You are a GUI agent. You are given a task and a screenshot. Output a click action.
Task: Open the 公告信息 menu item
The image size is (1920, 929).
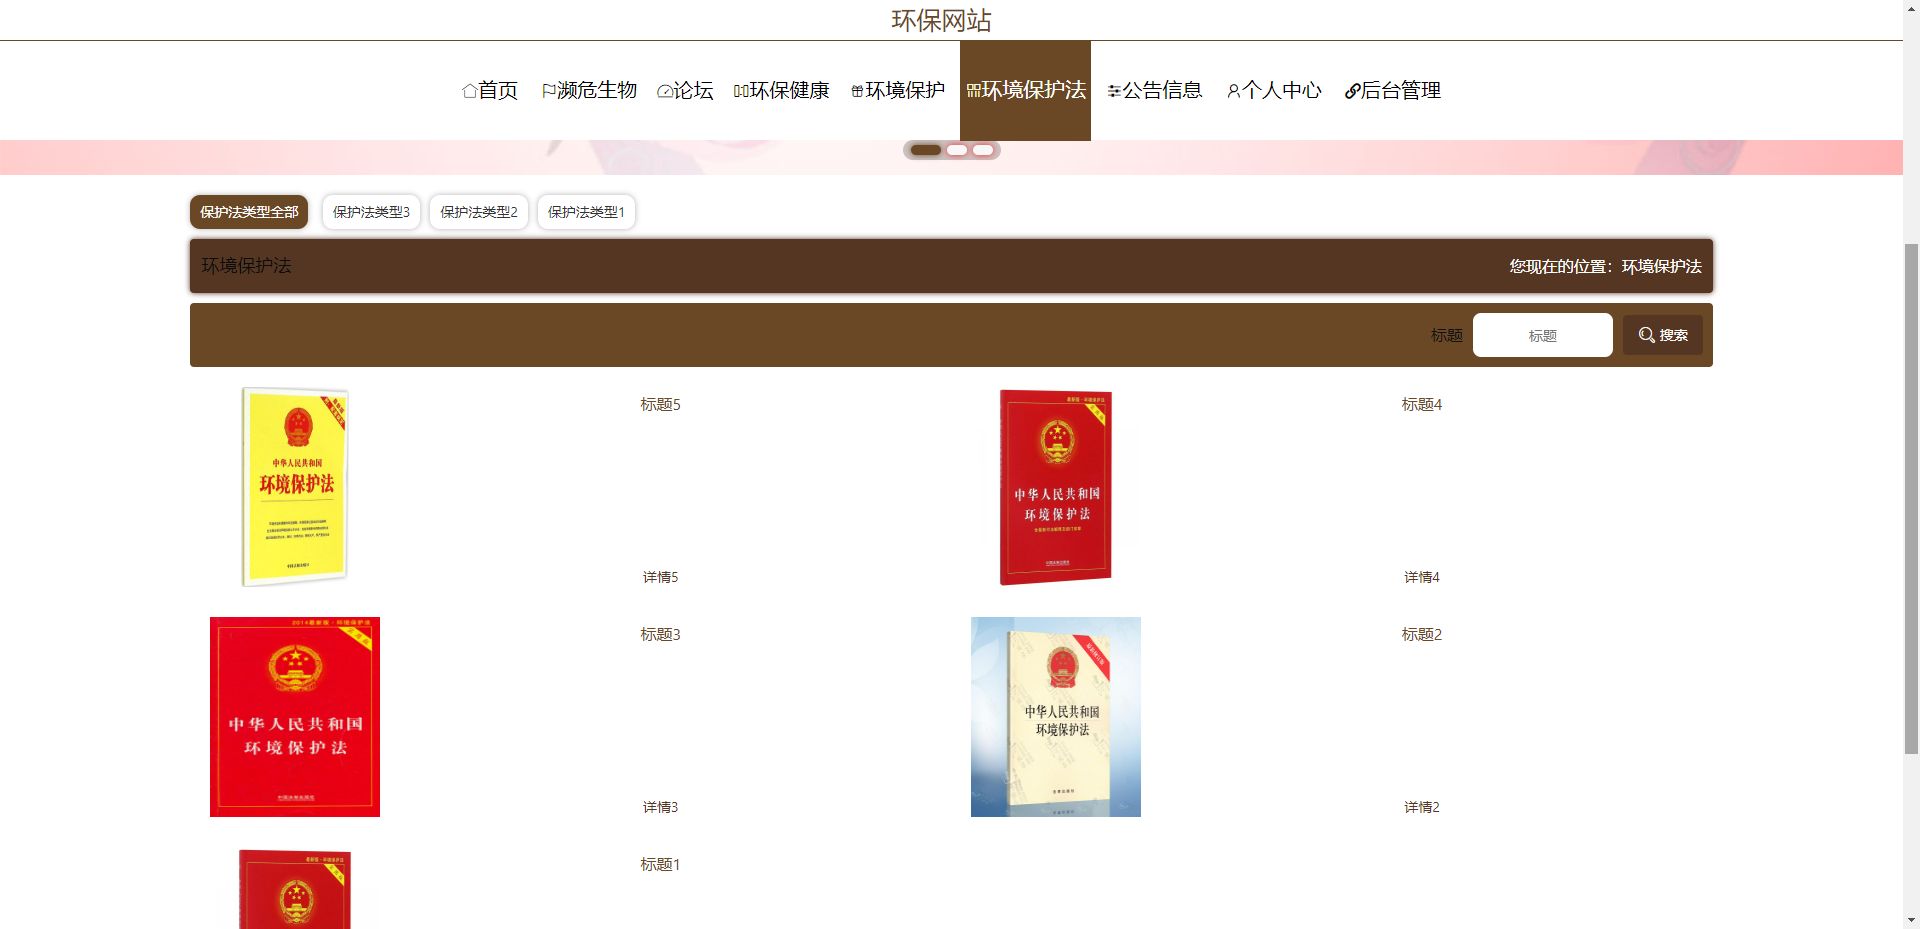pyautogui.click(x=1155, y=90)
